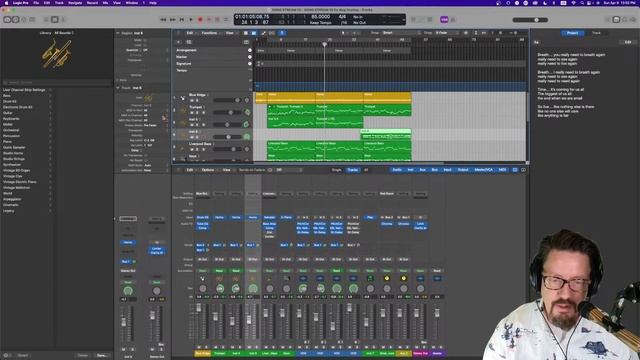The image size is (640, 360).
Task: Toggle Sends on Faders switch in Mixer
Action: click(x=270, y=170)
